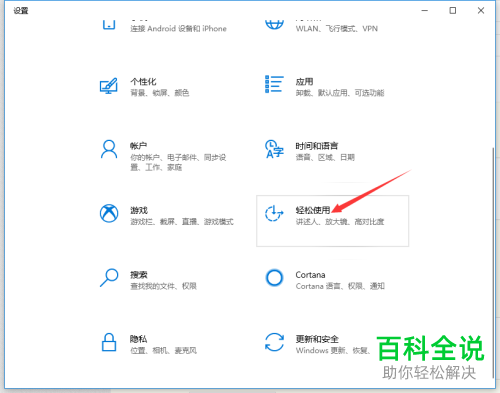The height and width of the screenshot is (393, 500).
Task: Click the phone icon beside 连接 Android 设备和 iPhone
Action: click(109, 25)
